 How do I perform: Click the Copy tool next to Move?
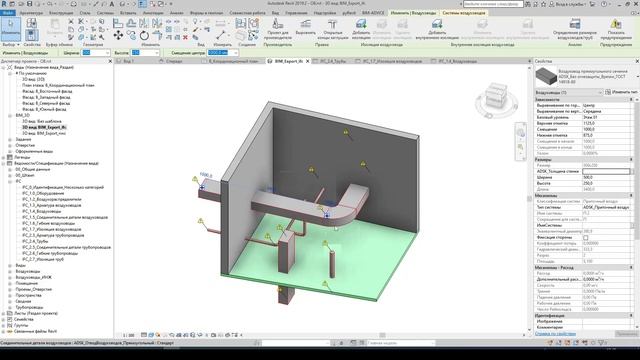pos(131,36)
